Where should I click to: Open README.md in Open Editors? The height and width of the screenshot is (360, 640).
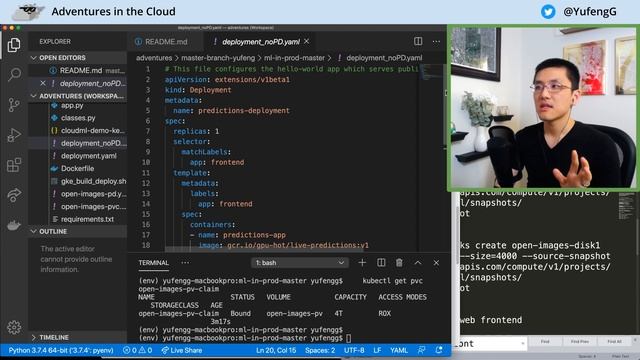point(82,70)
